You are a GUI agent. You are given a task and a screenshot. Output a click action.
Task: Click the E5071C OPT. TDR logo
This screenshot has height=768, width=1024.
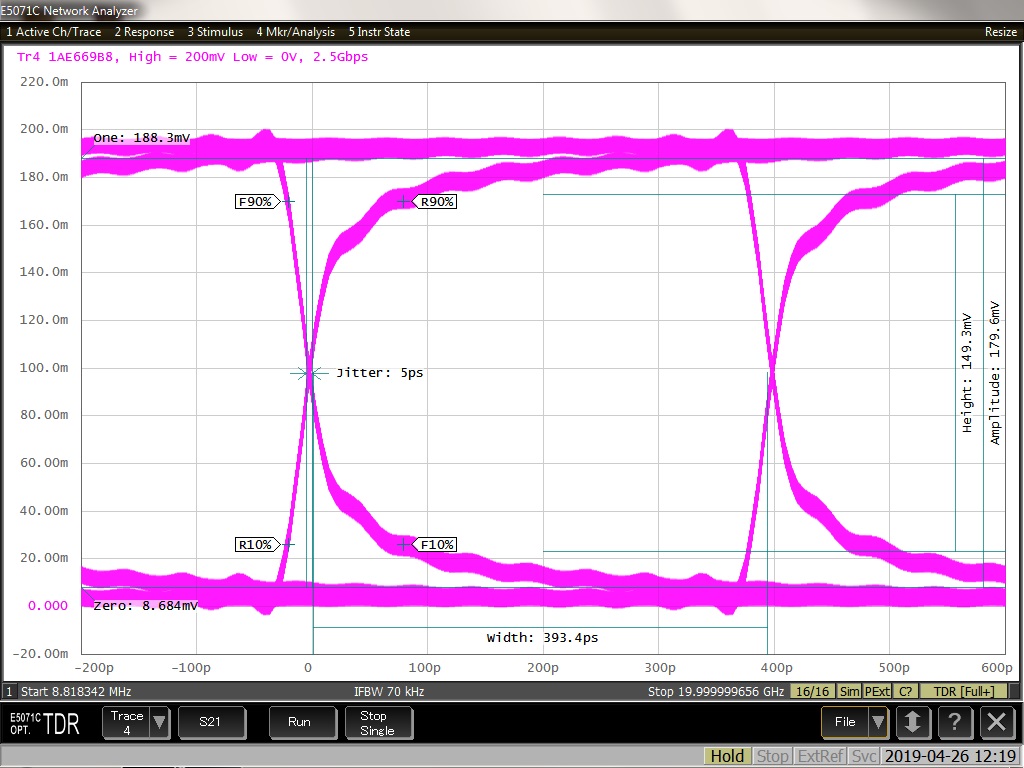coord(45,724)
